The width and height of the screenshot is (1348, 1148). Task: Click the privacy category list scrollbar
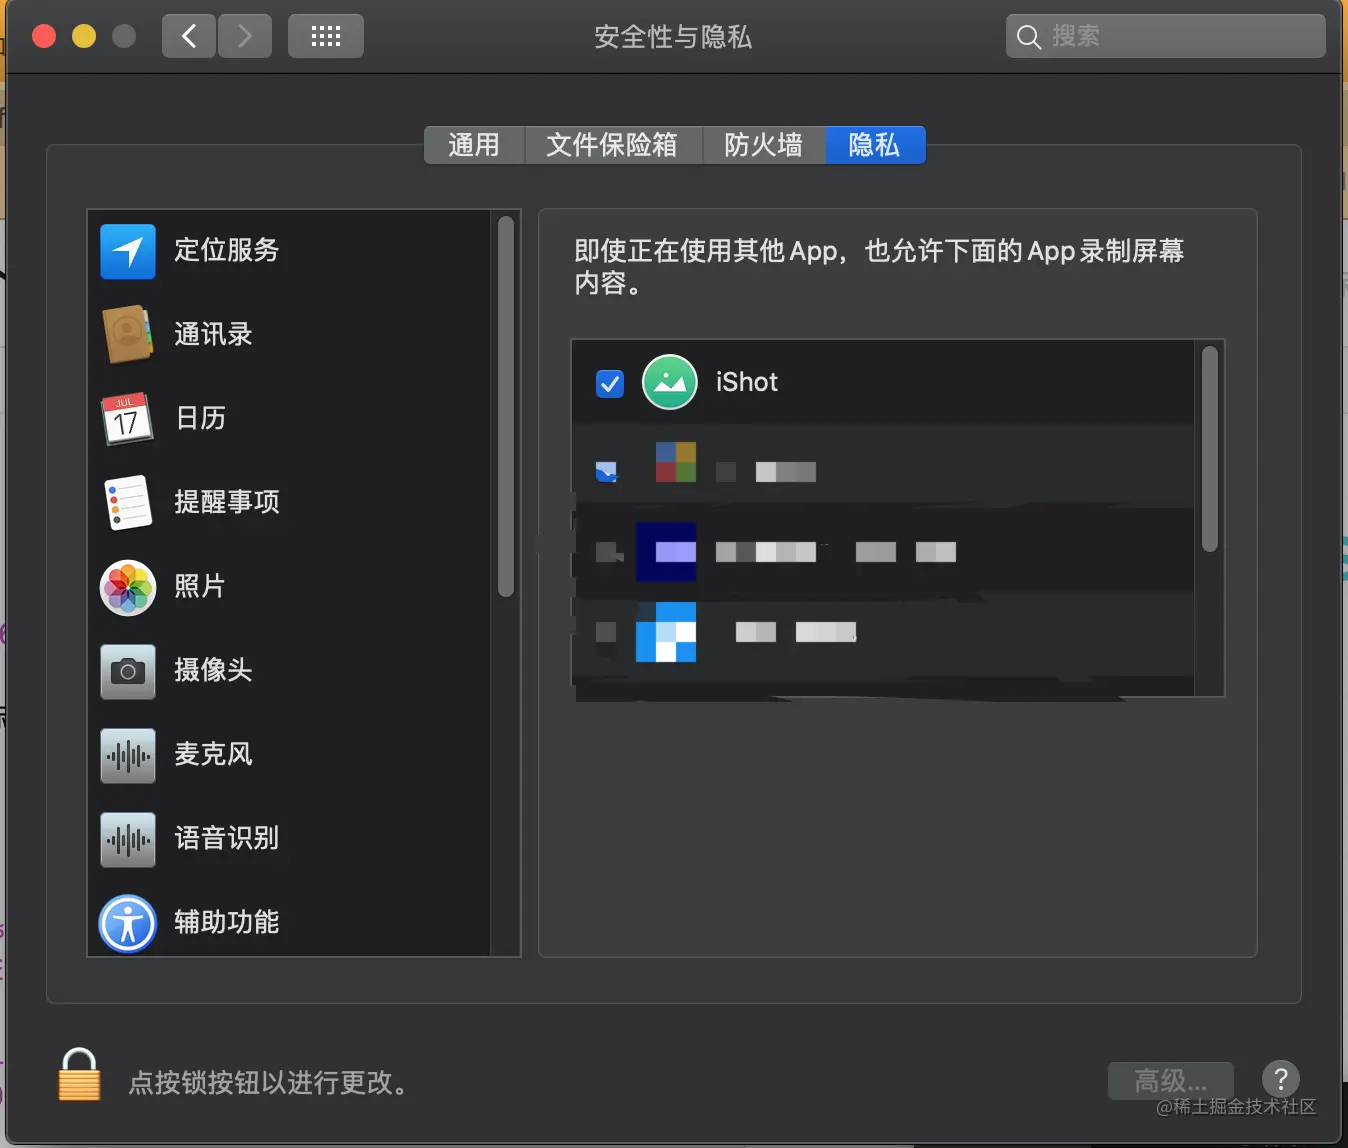506,406
